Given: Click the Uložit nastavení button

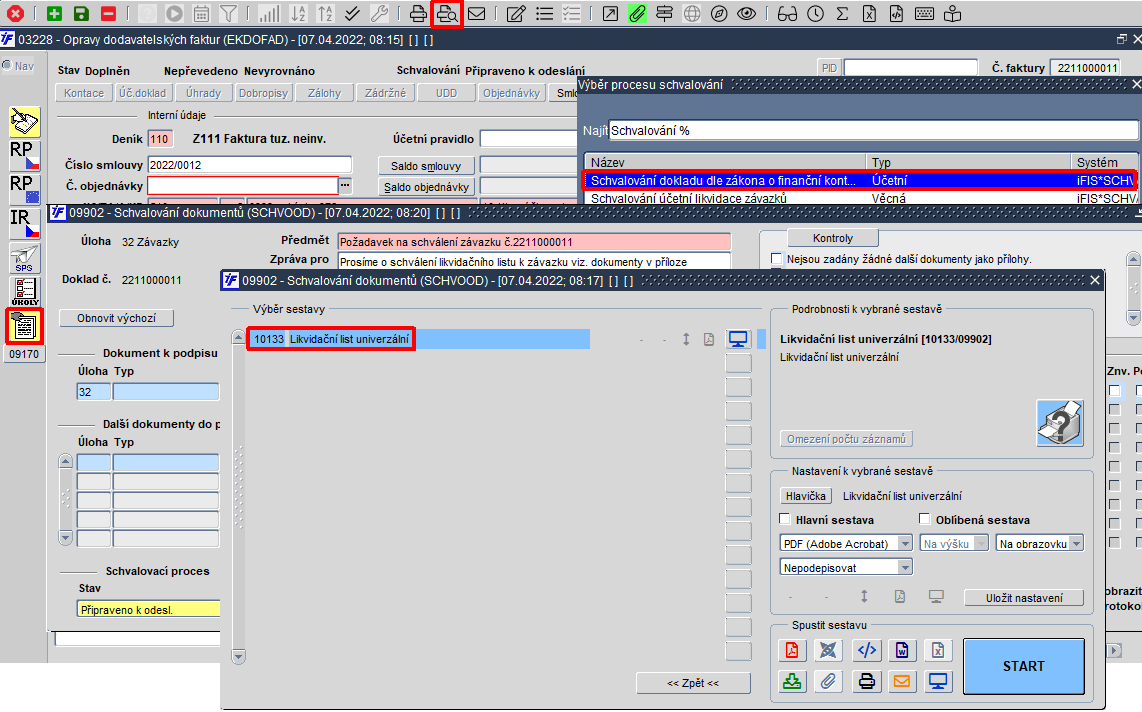Looking at the screenshot, I should (x=1024, y=598).
